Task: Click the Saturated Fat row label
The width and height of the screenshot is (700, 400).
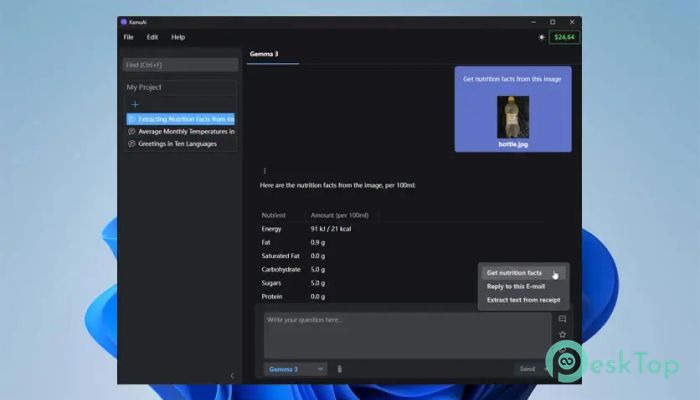Action: click(280, 256)
